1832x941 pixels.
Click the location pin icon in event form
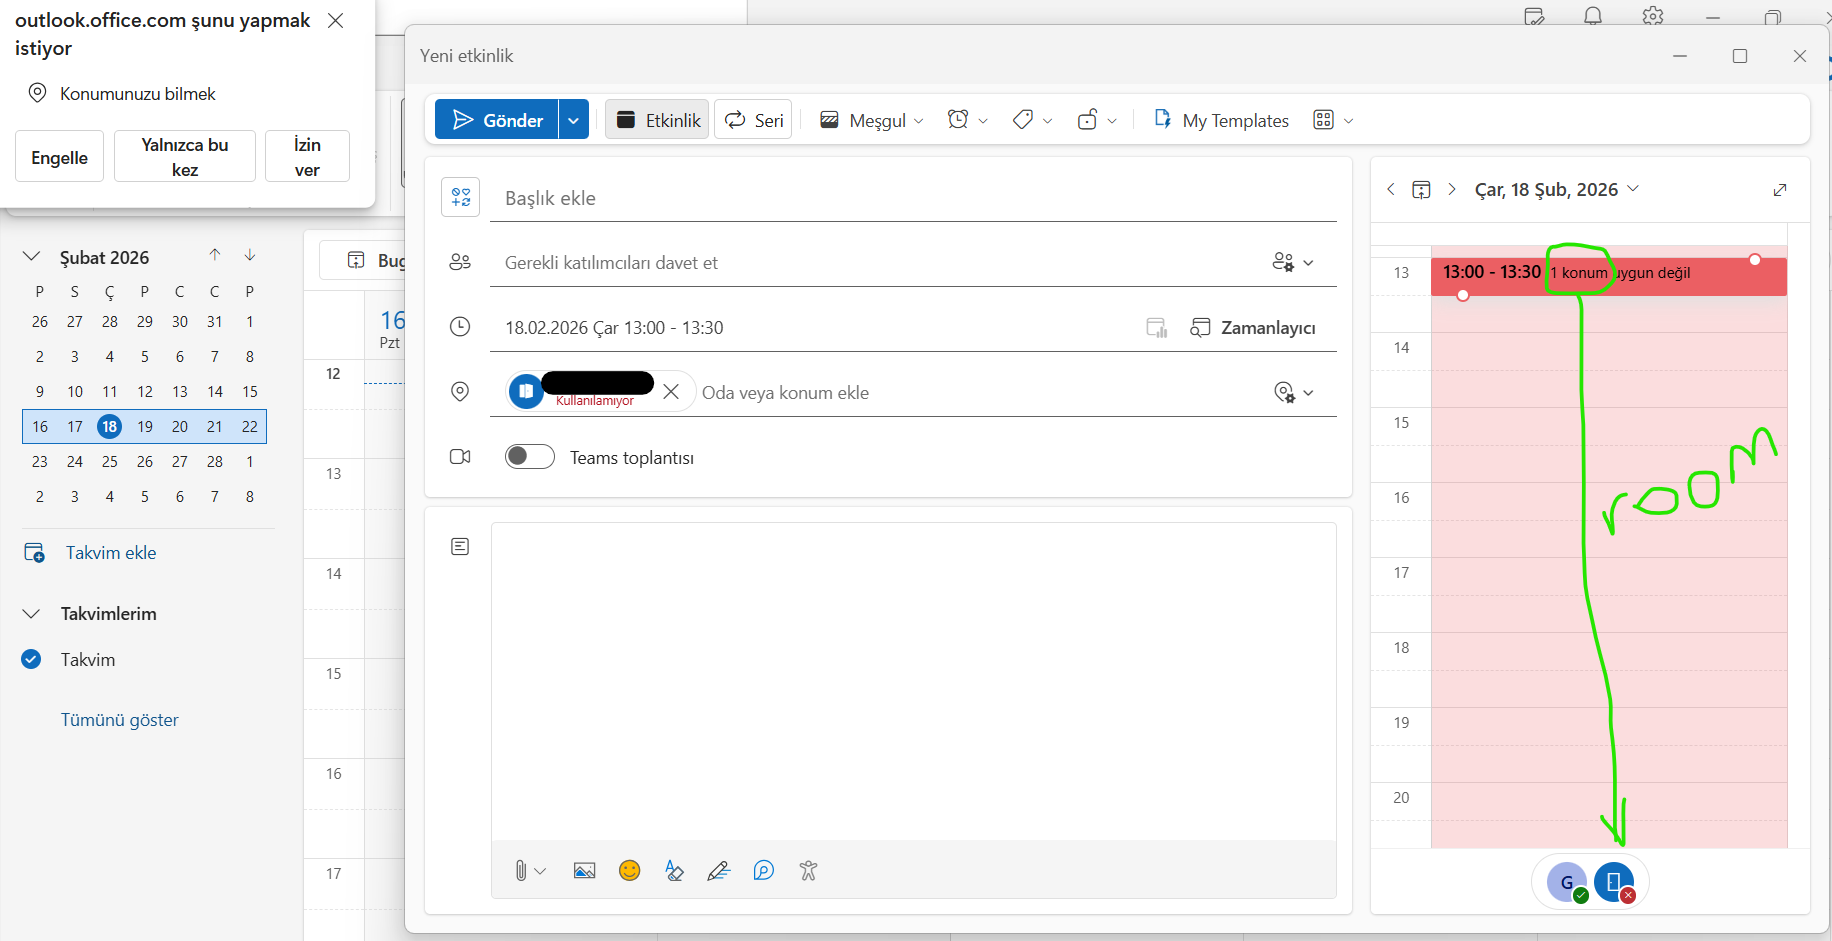click(x=460, y=392)
